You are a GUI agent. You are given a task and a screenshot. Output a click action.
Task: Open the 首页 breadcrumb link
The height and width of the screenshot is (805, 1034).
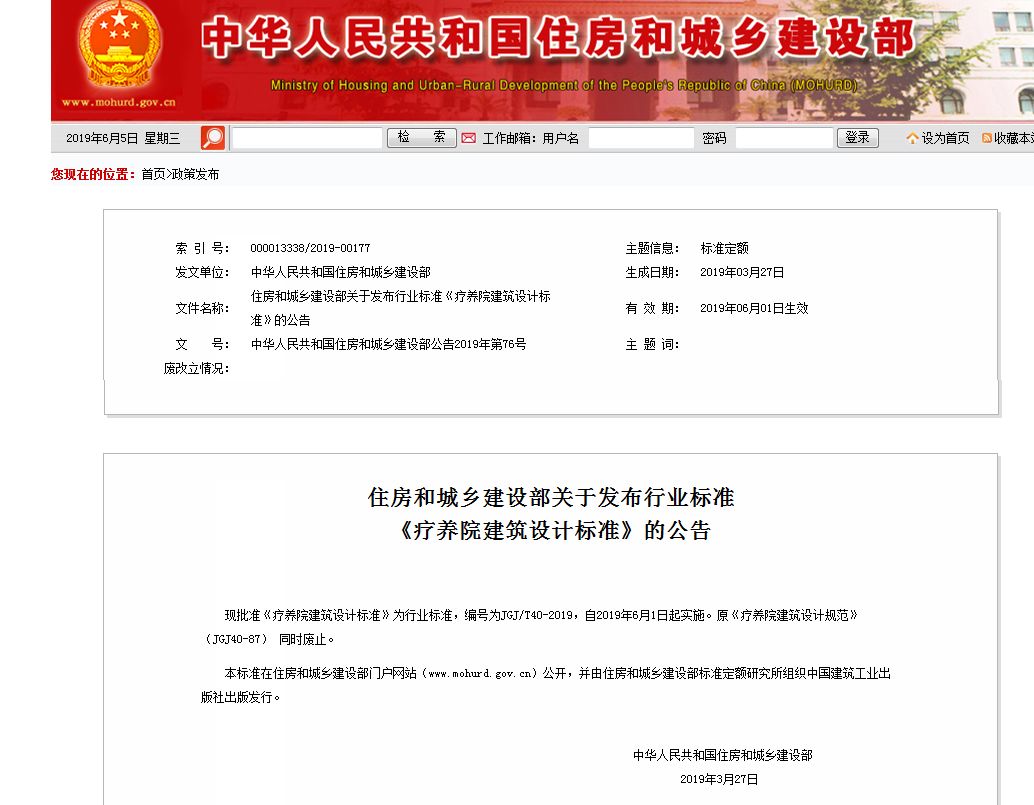(153, 174)
